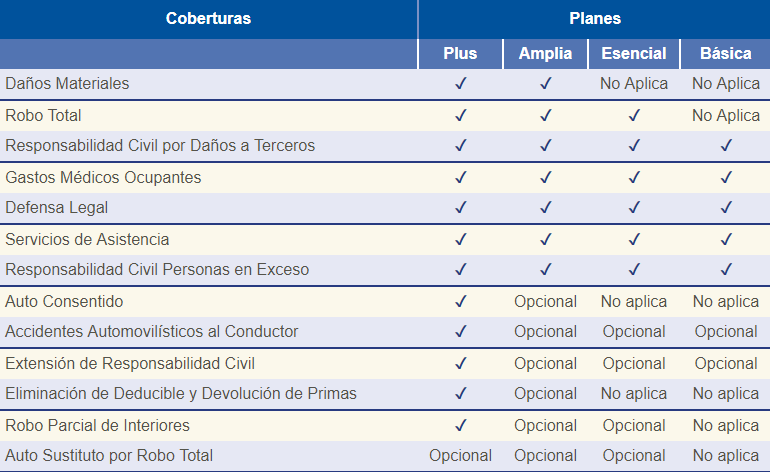Click the Daños Materiales coverage label

click(x=67, y=83)
